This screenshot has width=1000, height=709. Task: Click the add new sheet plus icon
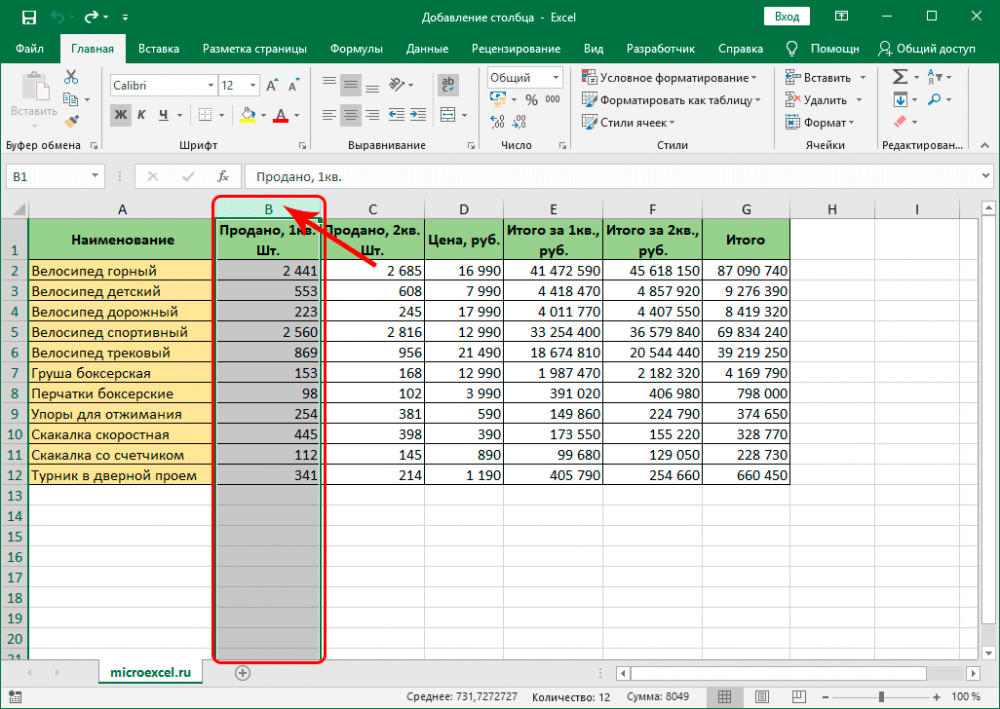tap(242, 673)
